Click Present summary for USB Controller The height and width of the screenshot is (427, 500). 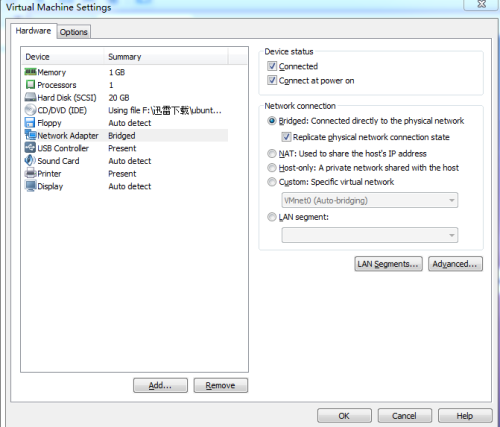122,148
